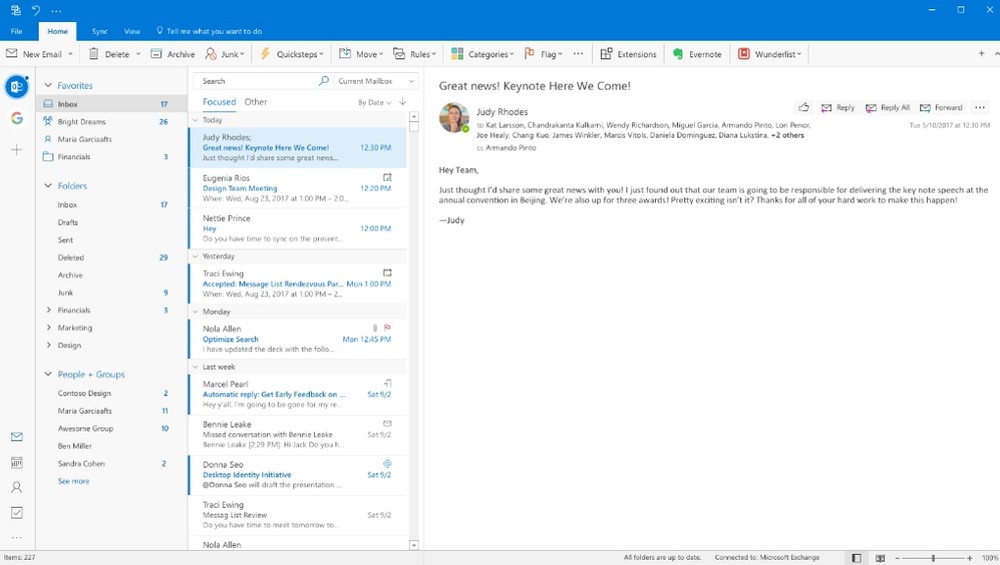Open Evernote add-in from the ribbon
1000x565 pixels.
(697, 54)
